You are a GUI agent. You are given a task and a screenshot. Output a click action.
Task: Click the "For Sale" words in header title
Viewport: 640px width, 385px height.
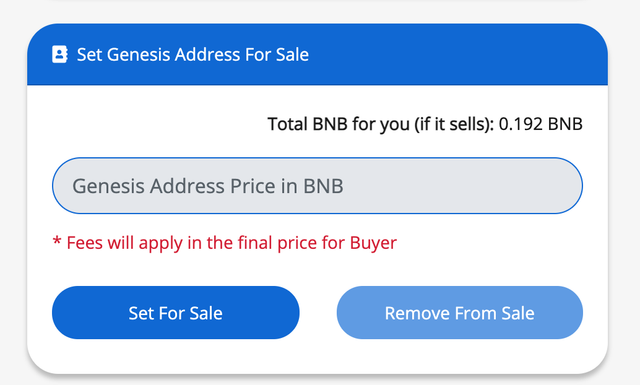coord(277,55)
